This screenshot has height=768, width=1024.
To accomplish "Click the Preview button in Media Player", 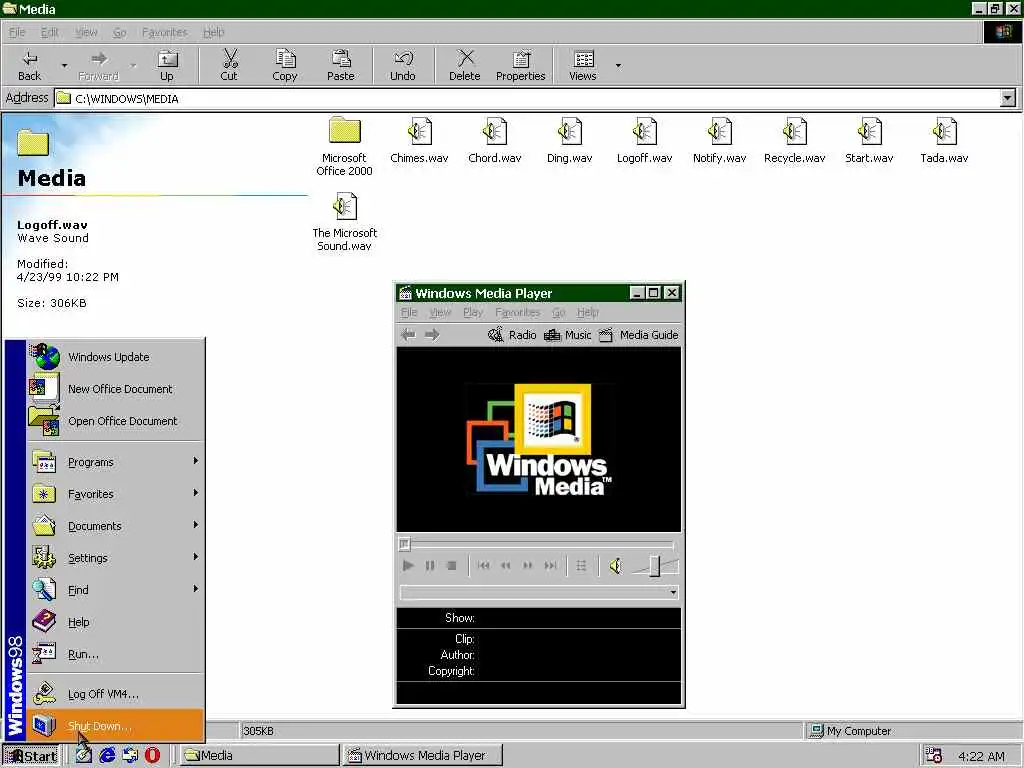I will [x=581, y=566].
